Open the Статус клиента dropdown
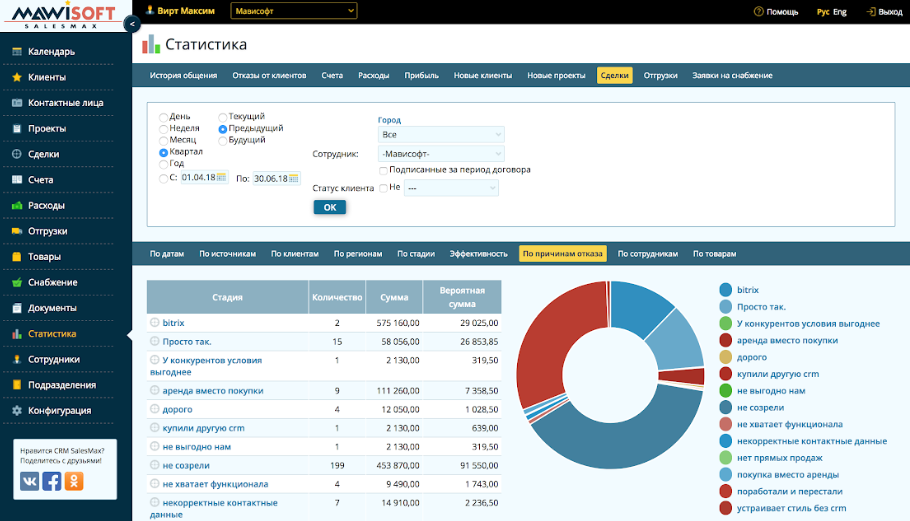Image resolution: width=910 pixels, height=521 pixels. (x=452, y=188)
